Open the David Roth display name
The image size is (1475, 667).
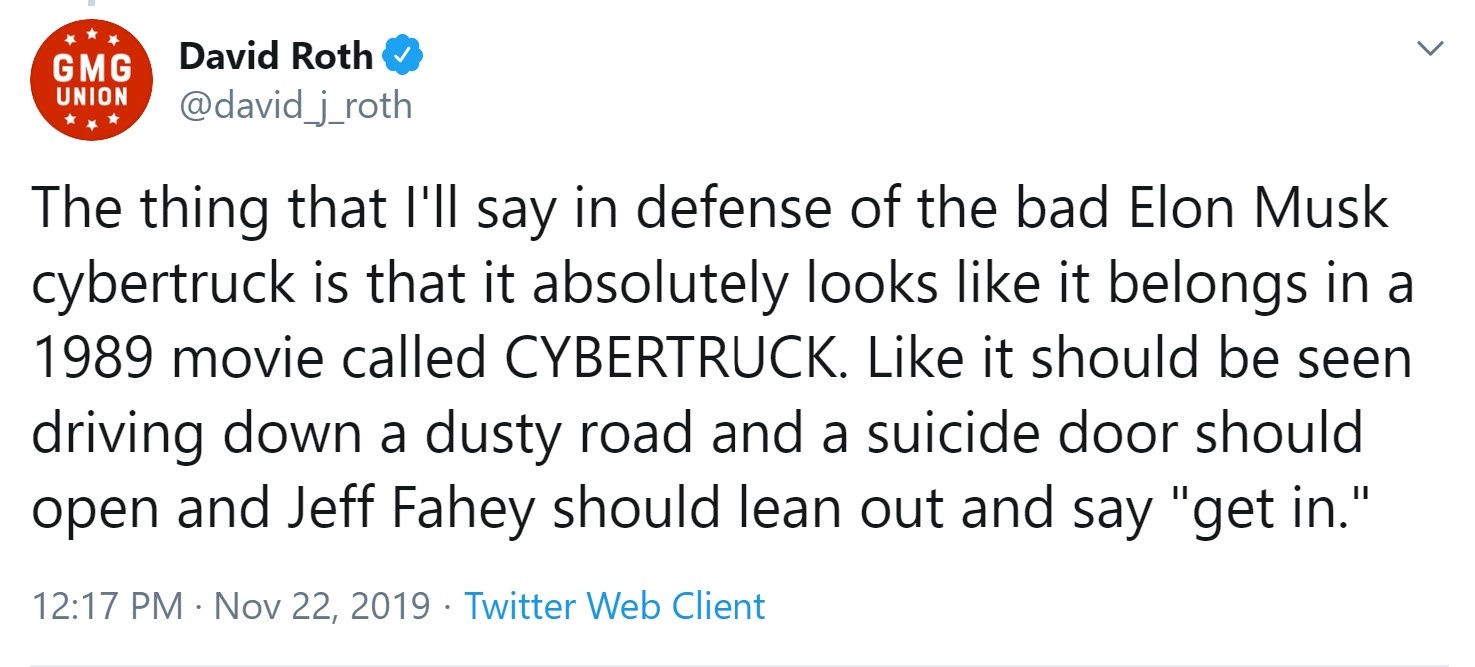pyautogui.click(x=275, y=58)
